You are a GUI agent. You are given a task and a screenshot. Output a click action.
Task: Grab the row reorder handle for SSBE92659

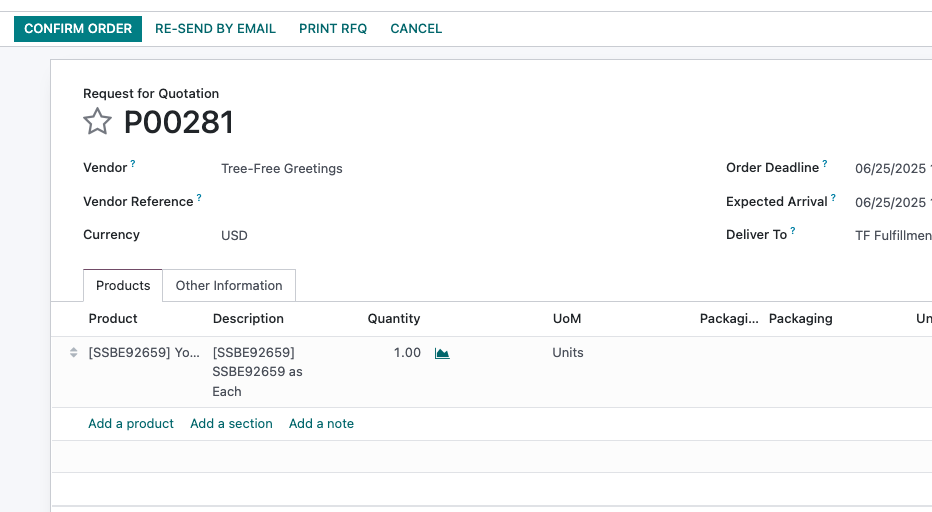[73, 353]
